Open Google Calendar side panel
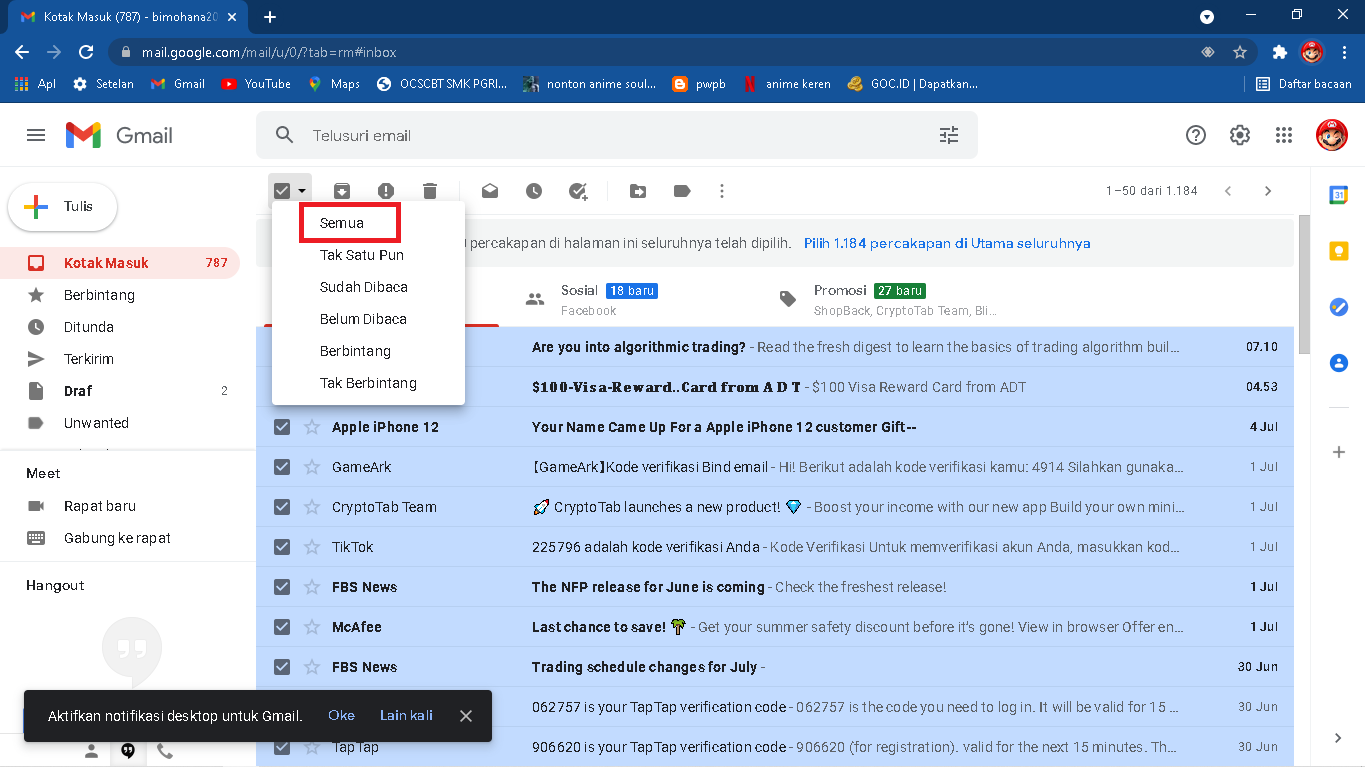The width and height of the screenshot is (1365, 767). point(1338,195)
